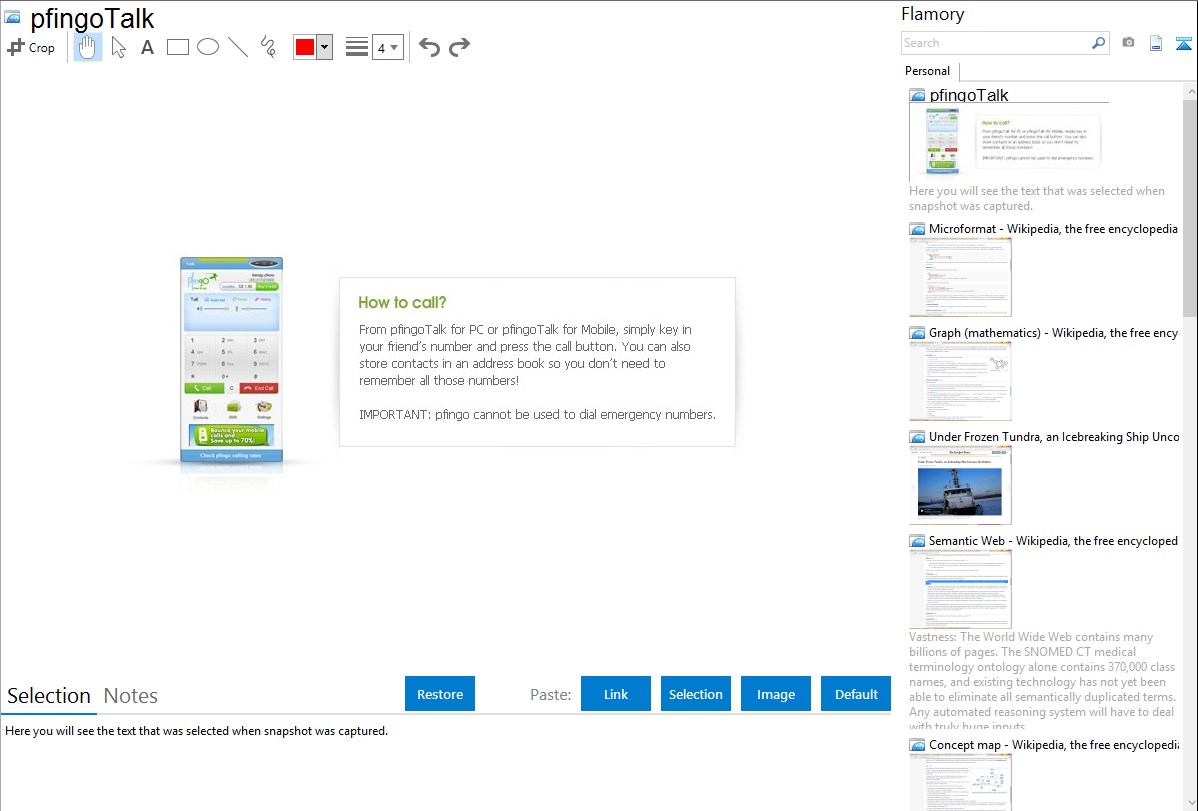Open pfingoTalk snapshot thumbnail in sidebar
1198x811 pixels.
coord(1007,142)
